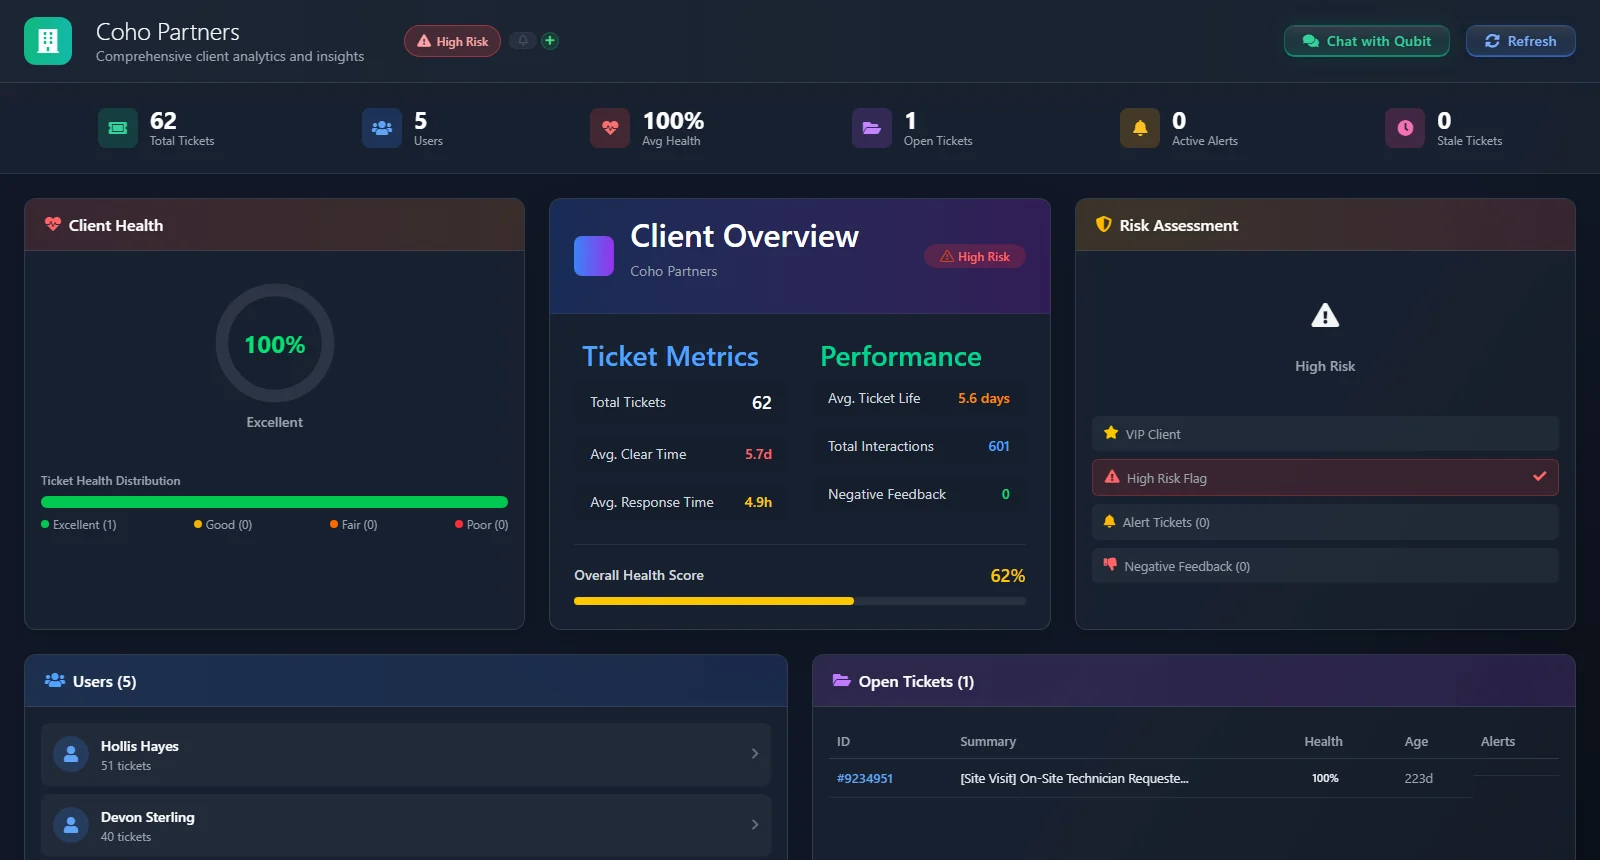Click the Avg. Ticket Life 5.6 days value
Screen dimensions: 1600x860
(984, 398)
